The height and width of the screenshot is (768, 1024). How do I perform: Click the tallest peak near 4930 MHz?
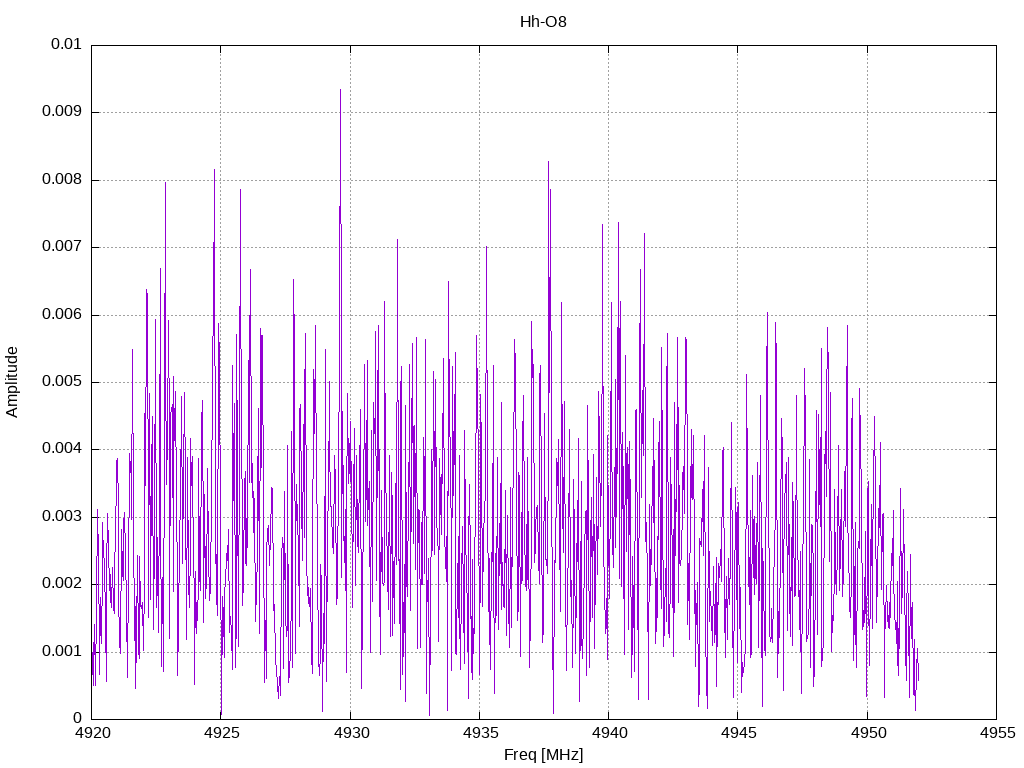[340, 90]
